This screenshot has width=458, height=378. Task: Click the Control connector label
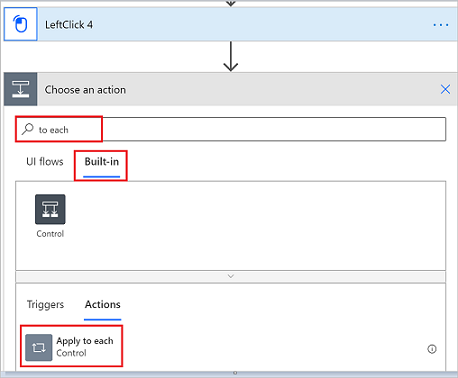(50, 234)
